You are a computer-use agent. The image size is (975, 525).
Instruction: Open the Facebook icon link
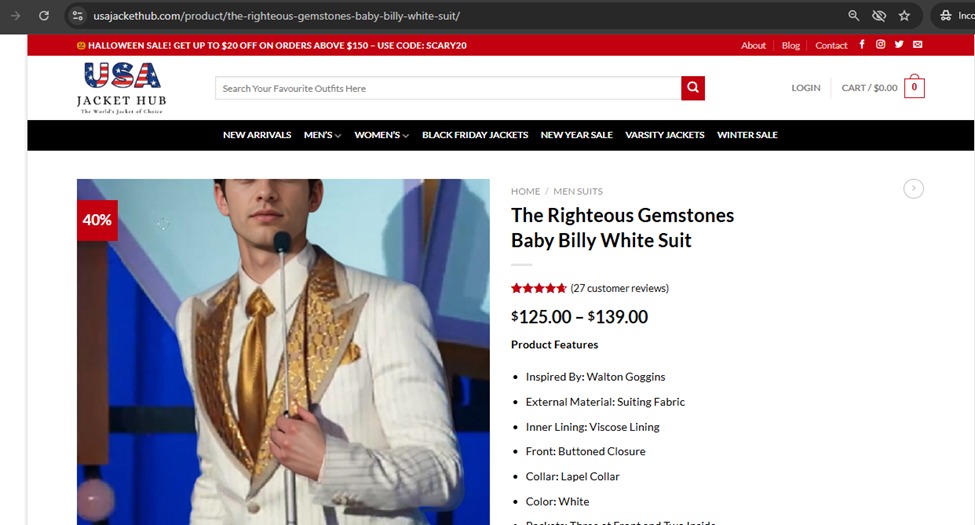(862, 44)
